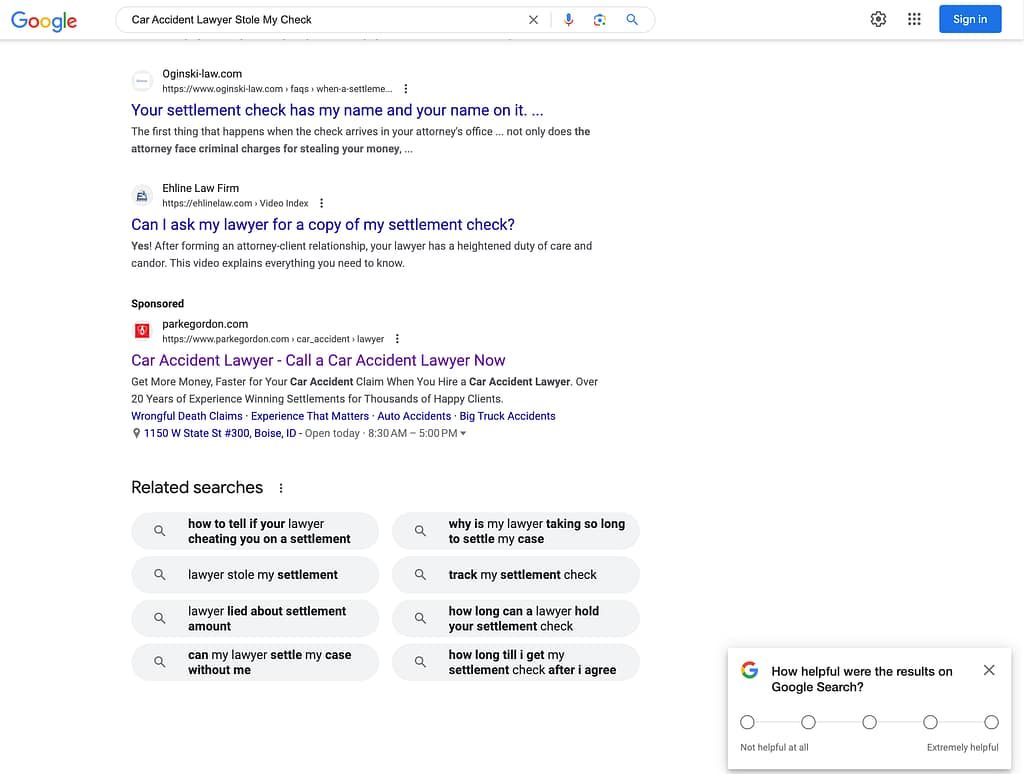Open options menu for Ehline Law result

click(x=321, y=203)
